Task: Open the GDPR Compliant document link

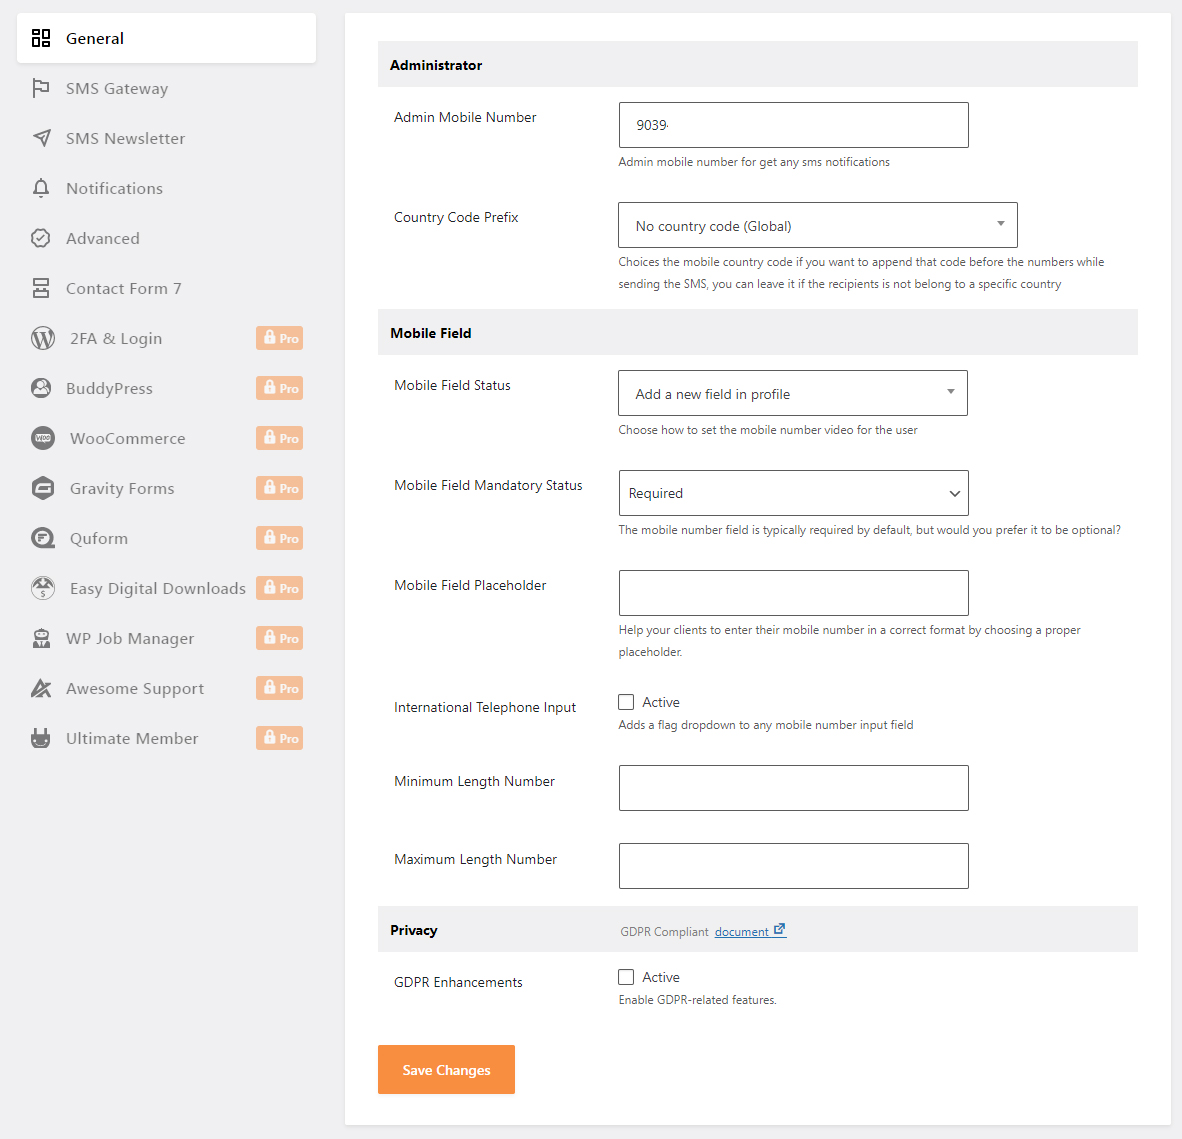Action: (749, 931)
